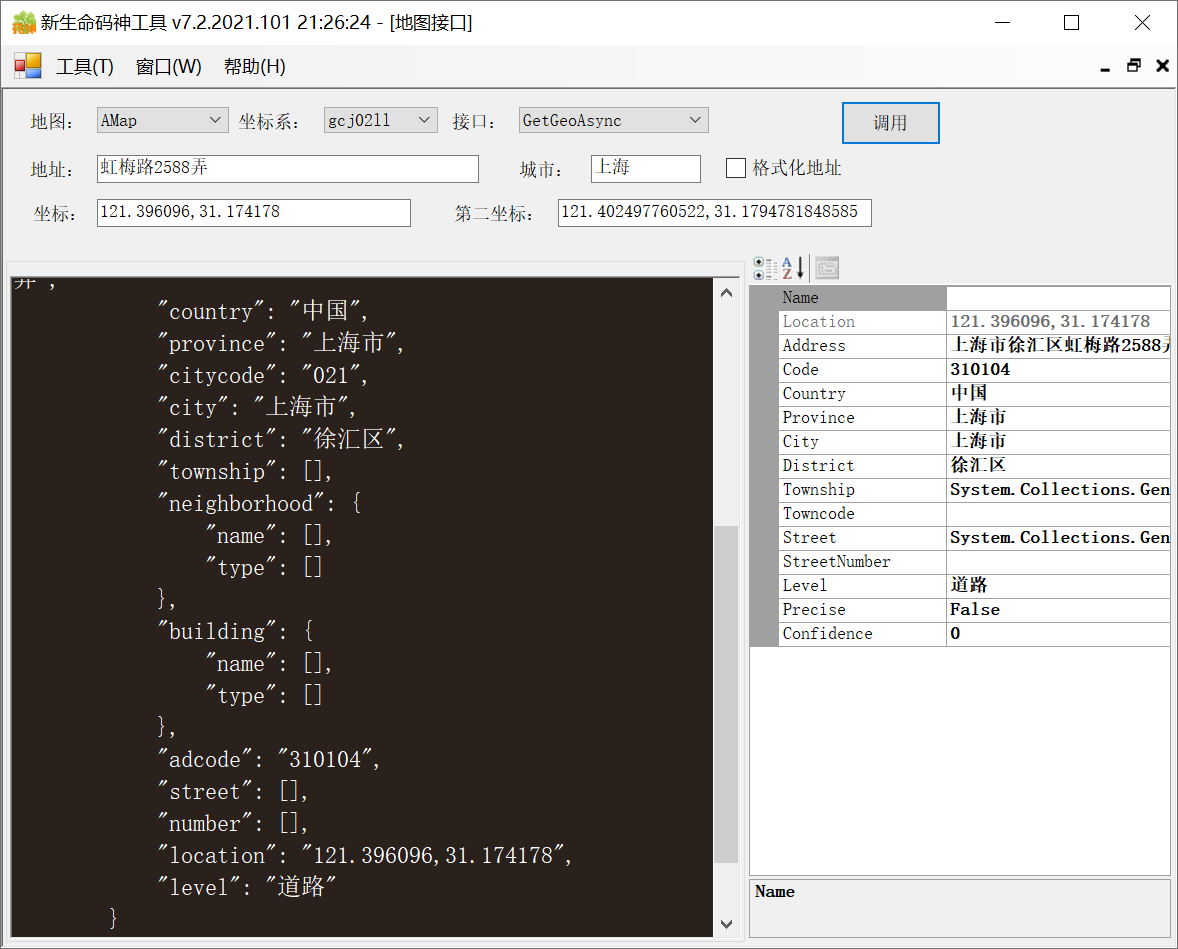Restore the inner 地图接口 child window
The height and width of the screenshot is (949, 1178).
(1134, 66)
